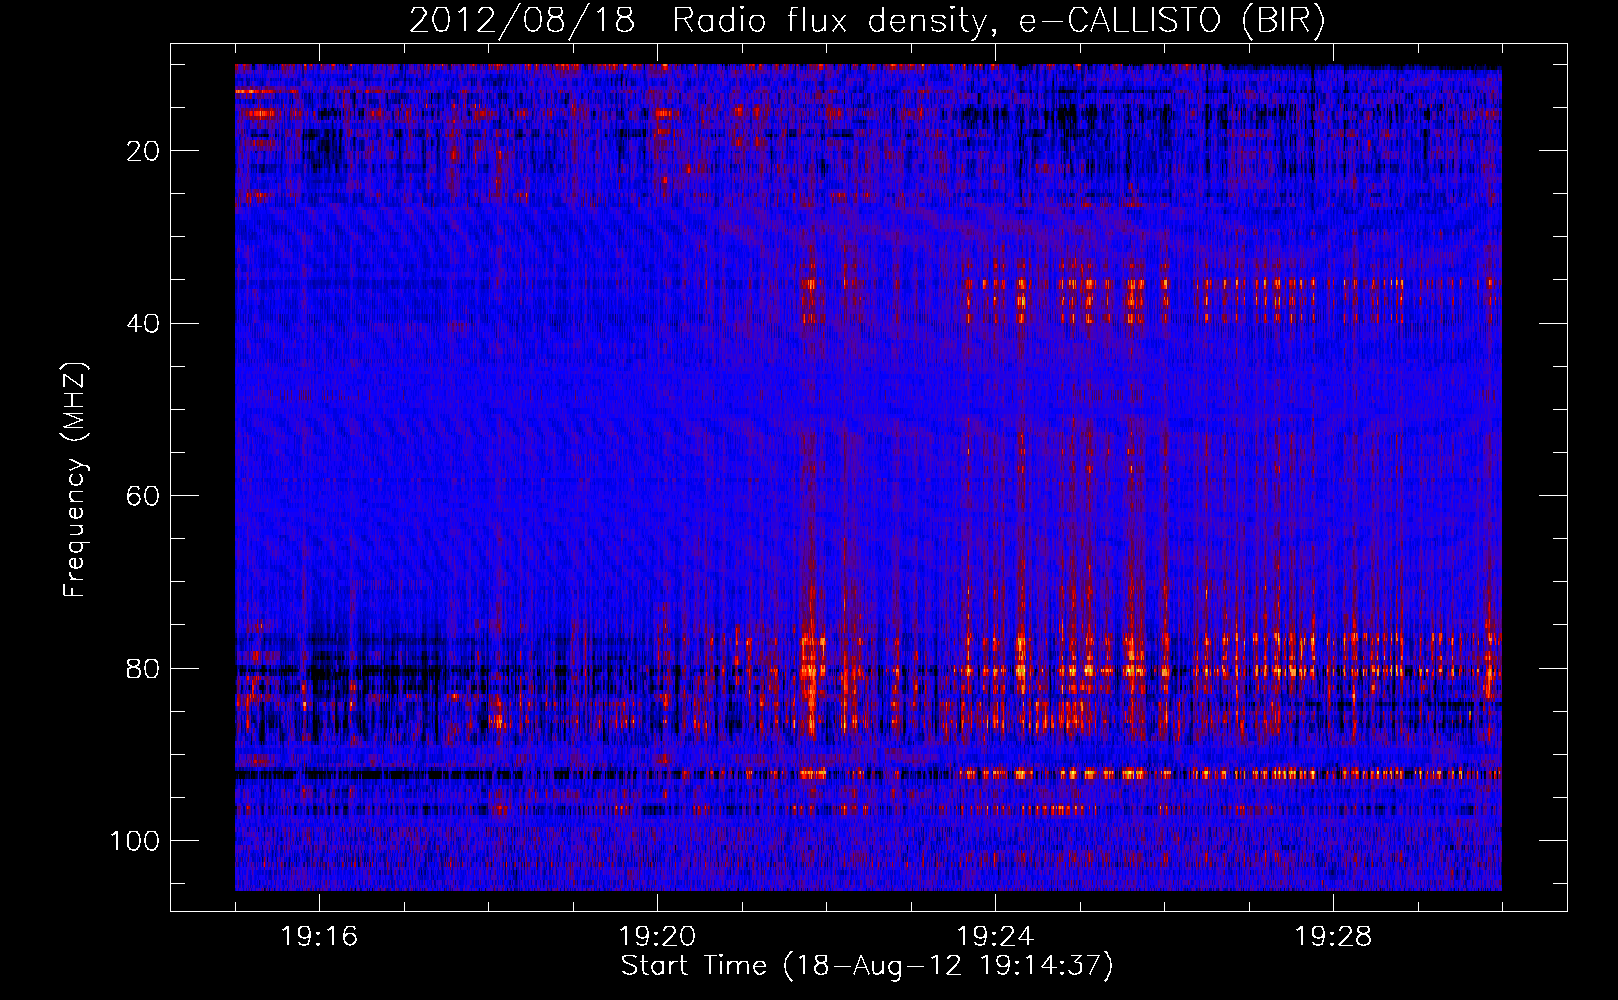Click the 80 MHz frequency tick label
1618x1000 pixels.
144,669
